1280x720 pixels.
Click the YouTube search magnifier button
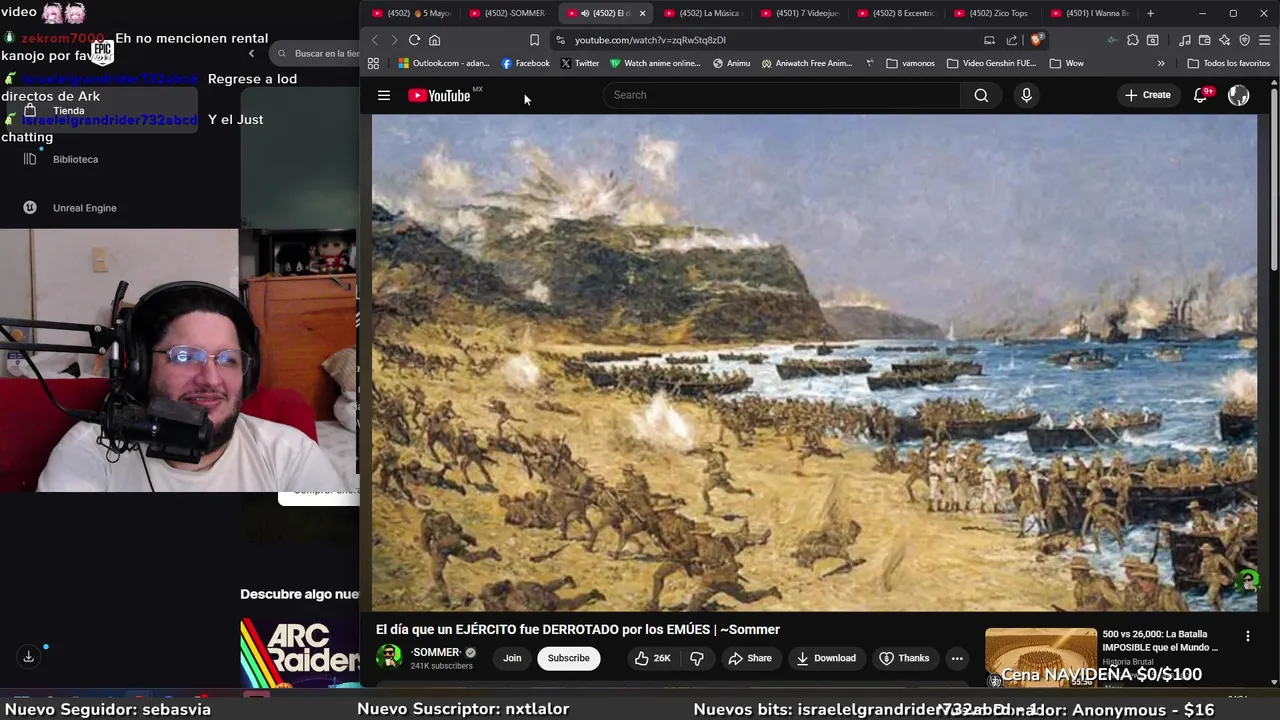coord(981,95)
